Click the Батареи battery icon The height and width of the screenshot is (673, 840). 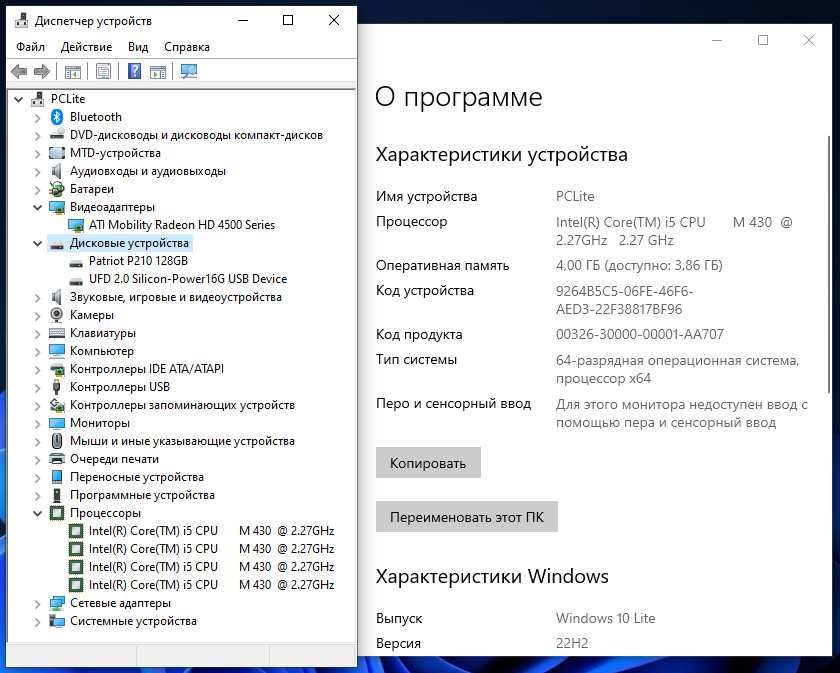[57, 189]
